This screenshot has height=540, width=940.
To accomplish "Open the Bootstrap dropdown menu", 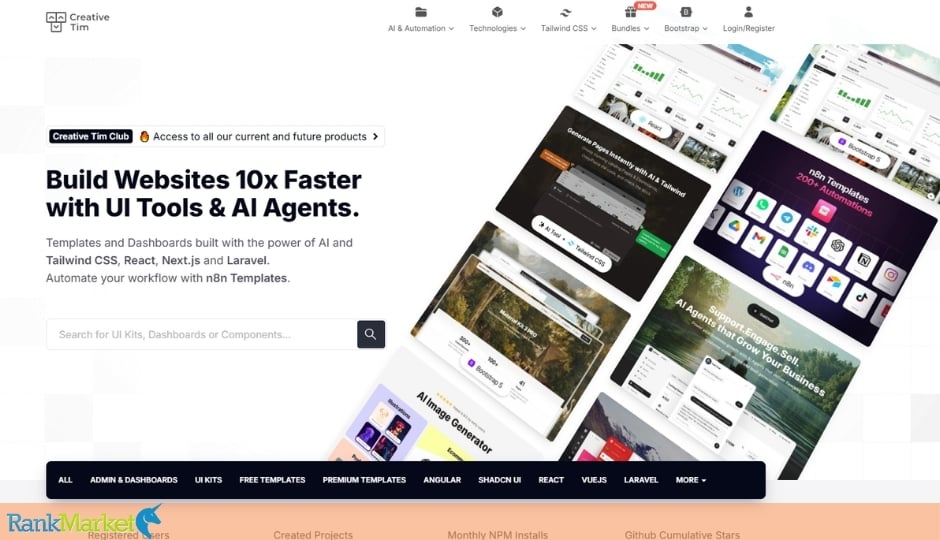I will point(686,28).
